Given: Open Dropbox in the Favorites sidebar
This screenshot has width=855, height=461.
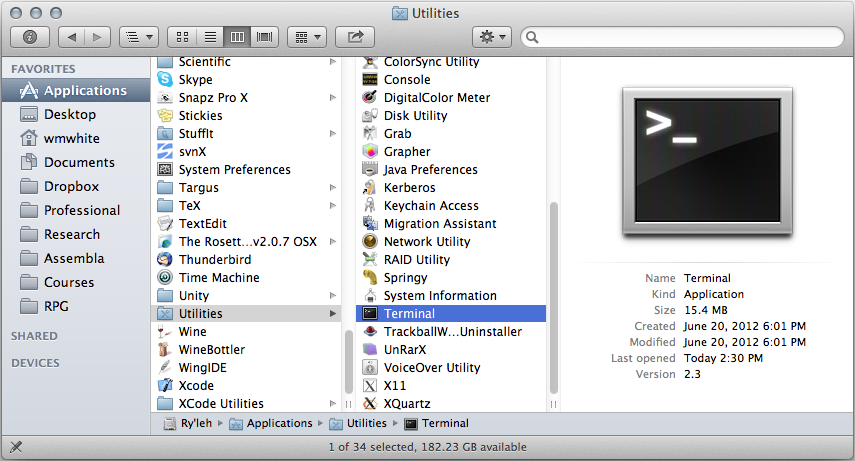Looking at the screenshot, I should pos(71,186).
